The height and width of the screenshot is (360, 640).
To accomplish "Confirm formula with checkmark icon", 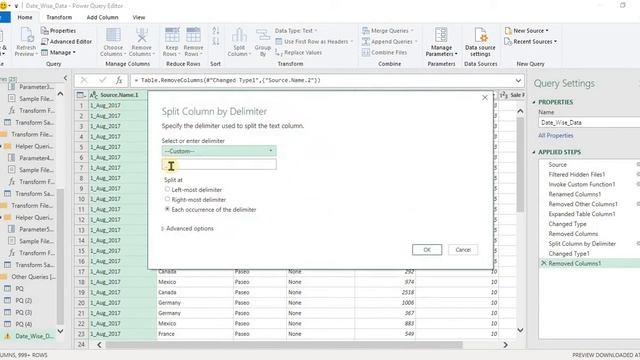I will (102, 80).
